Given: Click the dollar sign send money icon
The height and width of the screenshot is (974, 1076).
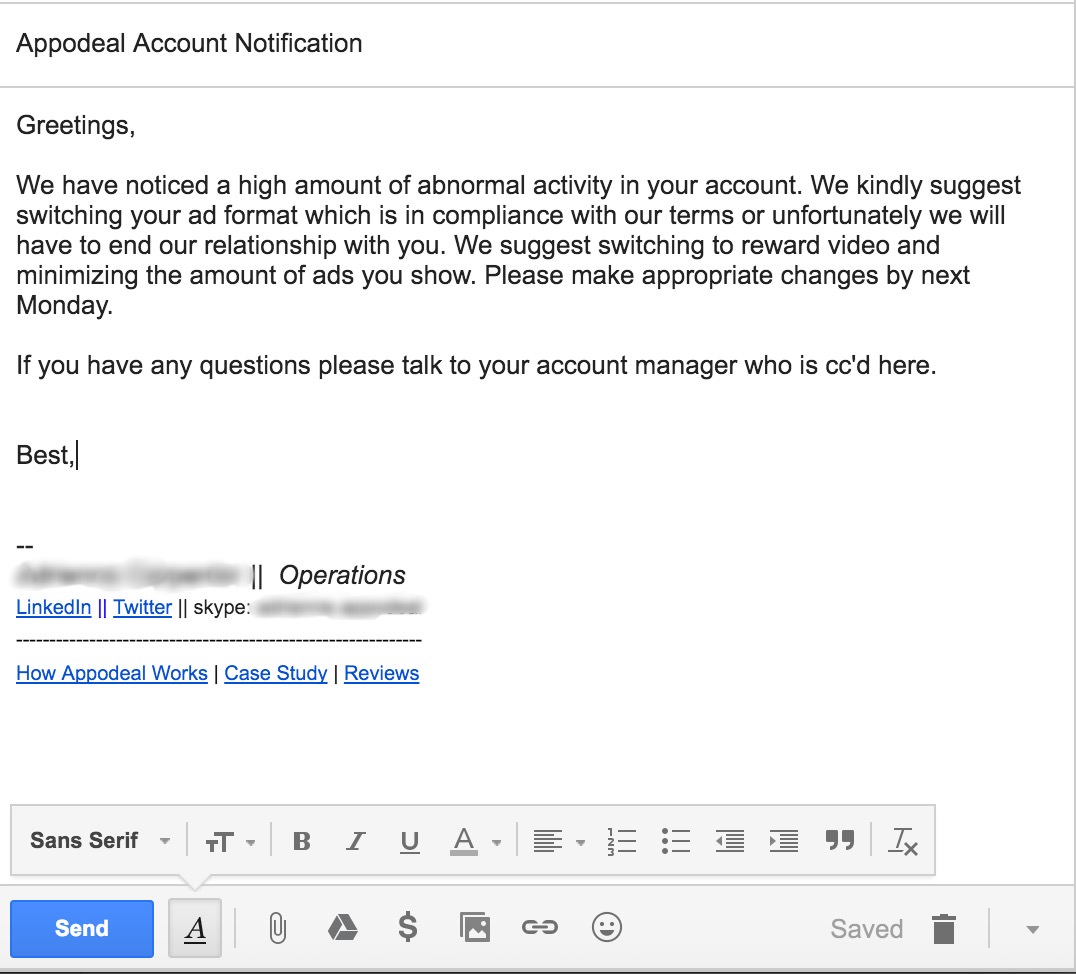Looking at the screenshot, I should [408, 927].
